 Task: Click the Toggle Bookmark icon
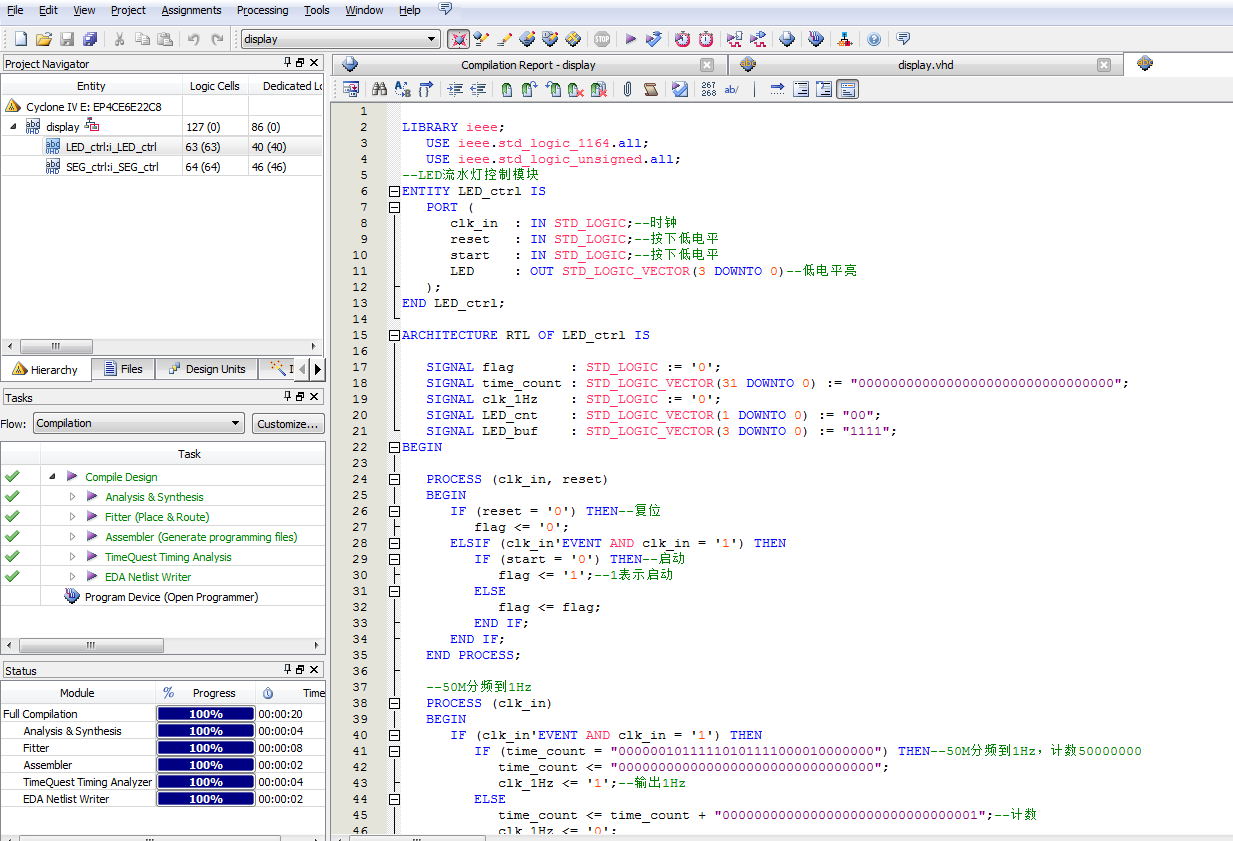(x=506, y=89)
